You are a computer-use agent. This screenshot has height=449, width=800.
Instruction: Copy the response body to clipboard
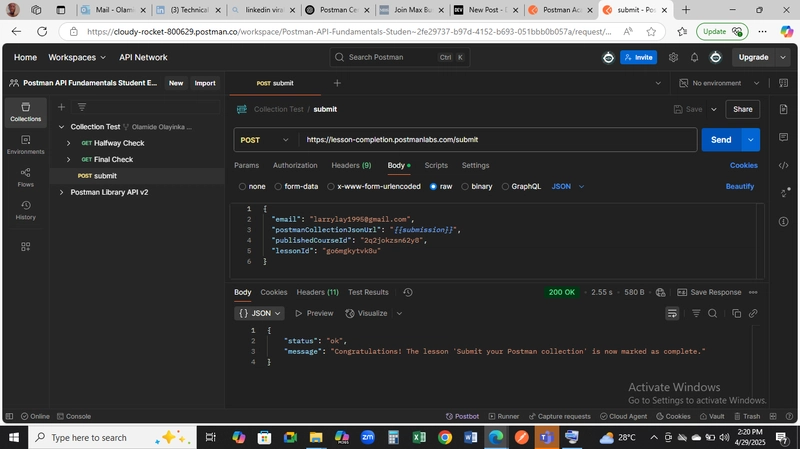[x=736, y=313]
